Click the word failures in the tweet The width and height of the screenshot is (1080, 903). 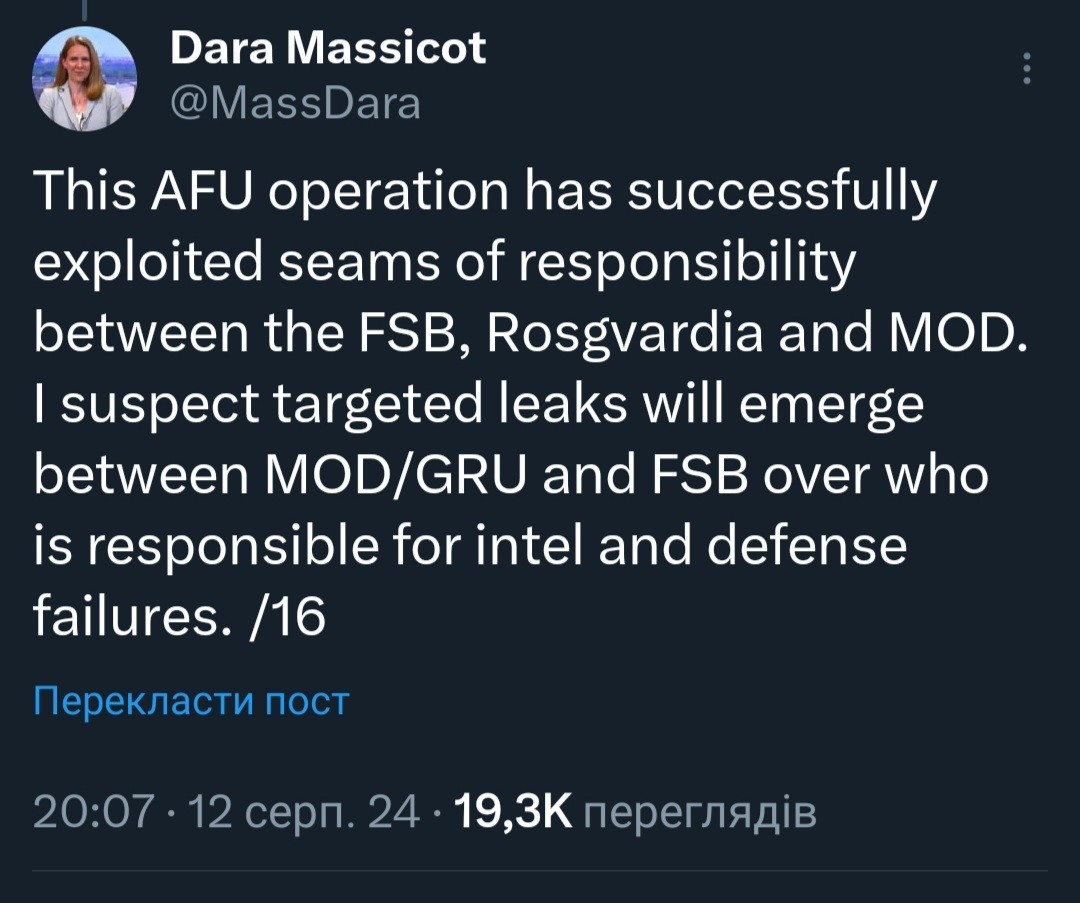coord(127,616)
